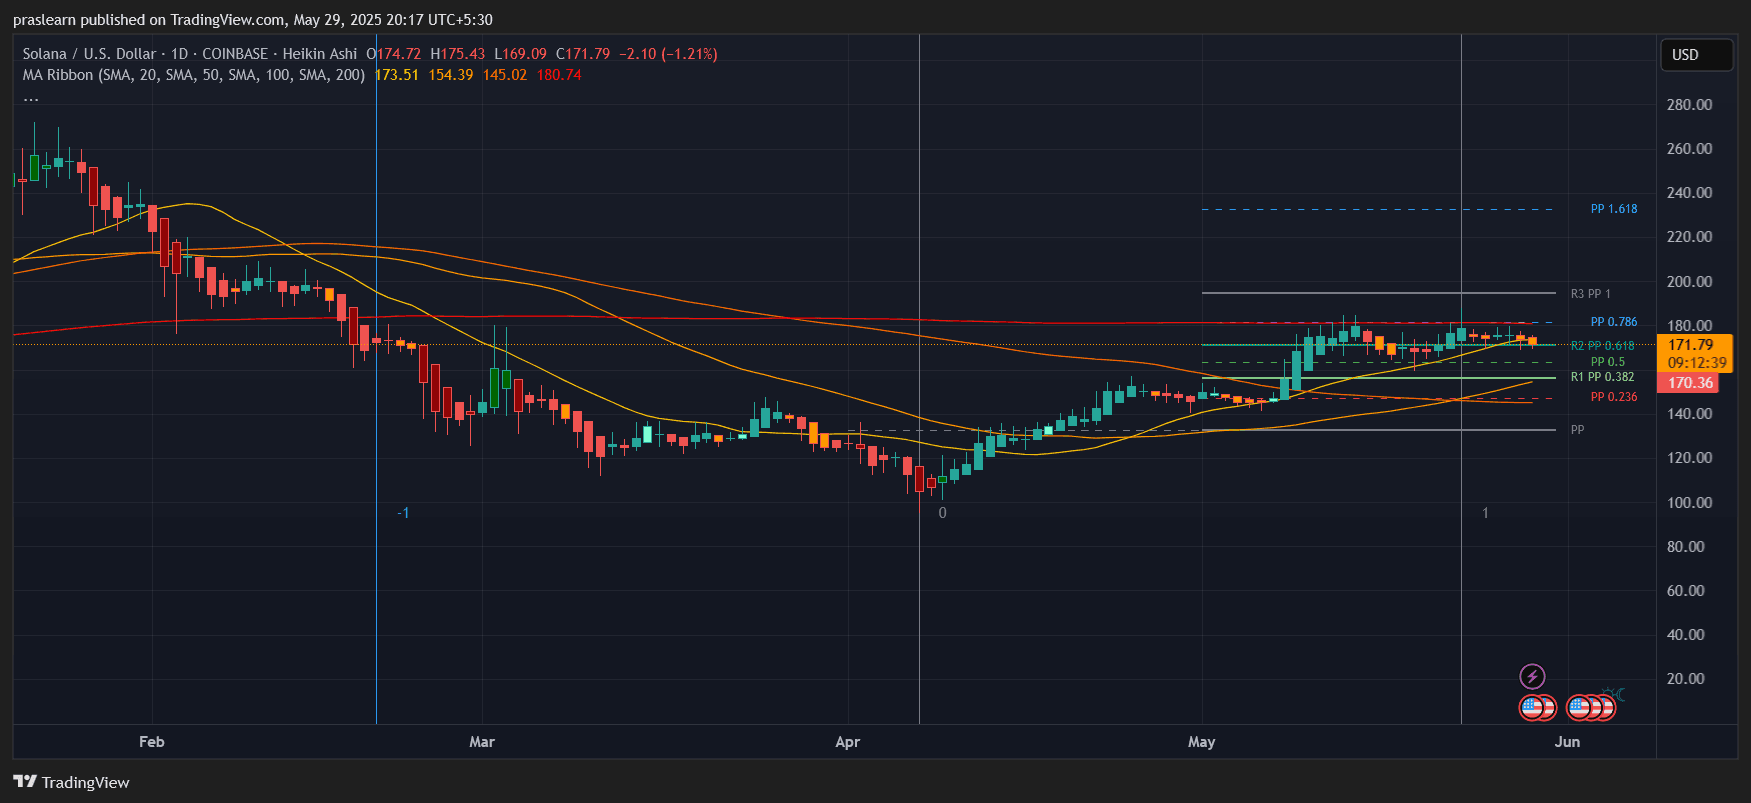Click the low value L169.09
1751x803 pixels.
pos(521,54)
